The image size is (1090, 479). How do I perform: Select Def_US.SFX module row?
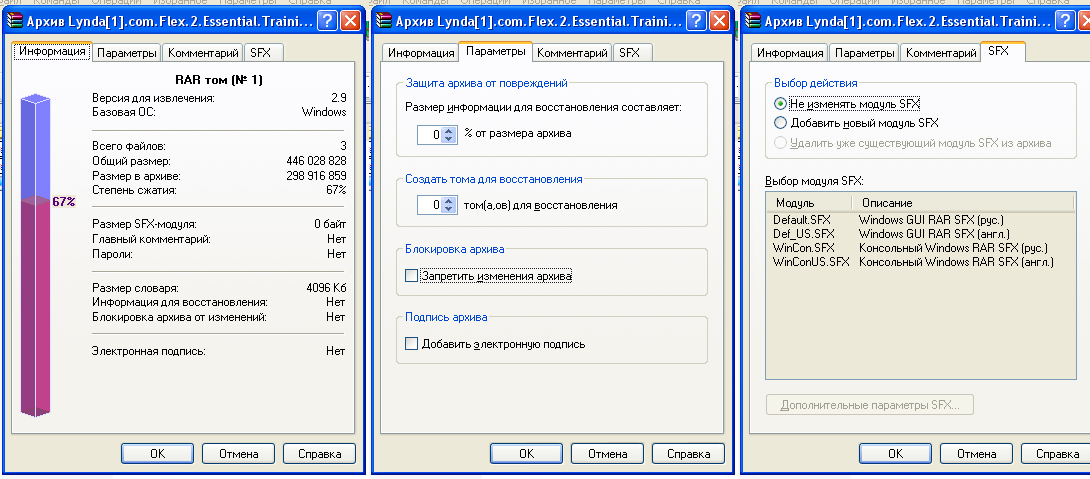coord(920,234)
